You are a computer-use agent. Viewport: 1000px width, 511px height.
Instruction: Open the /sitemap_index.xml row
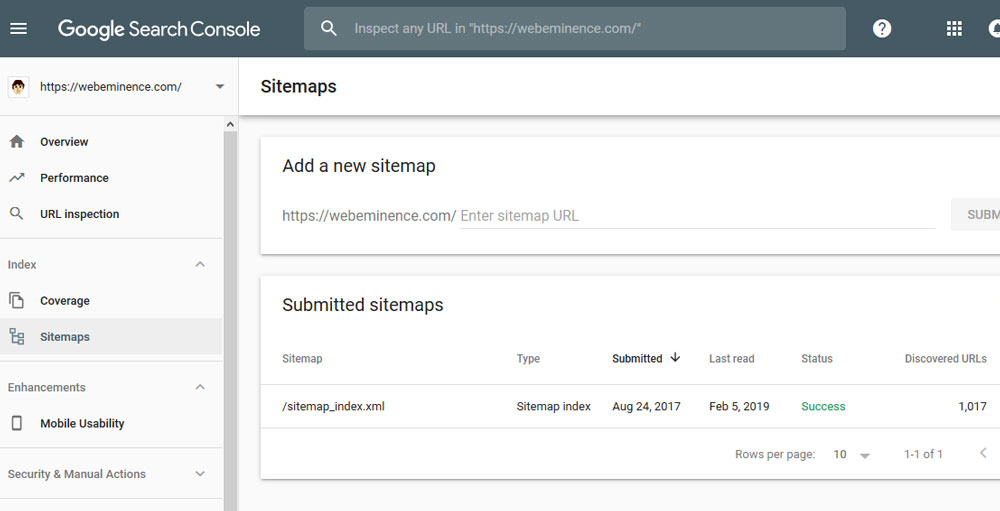coord(334,406)
